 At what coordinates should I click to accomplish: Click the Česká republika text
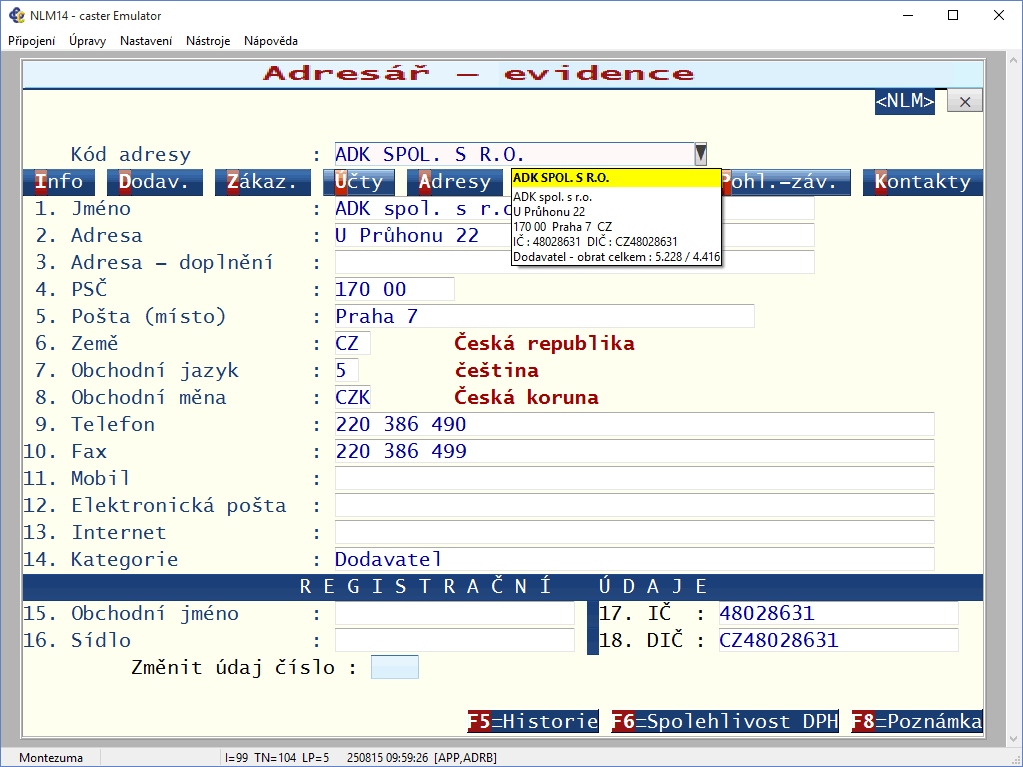click(x=544, y=343)
